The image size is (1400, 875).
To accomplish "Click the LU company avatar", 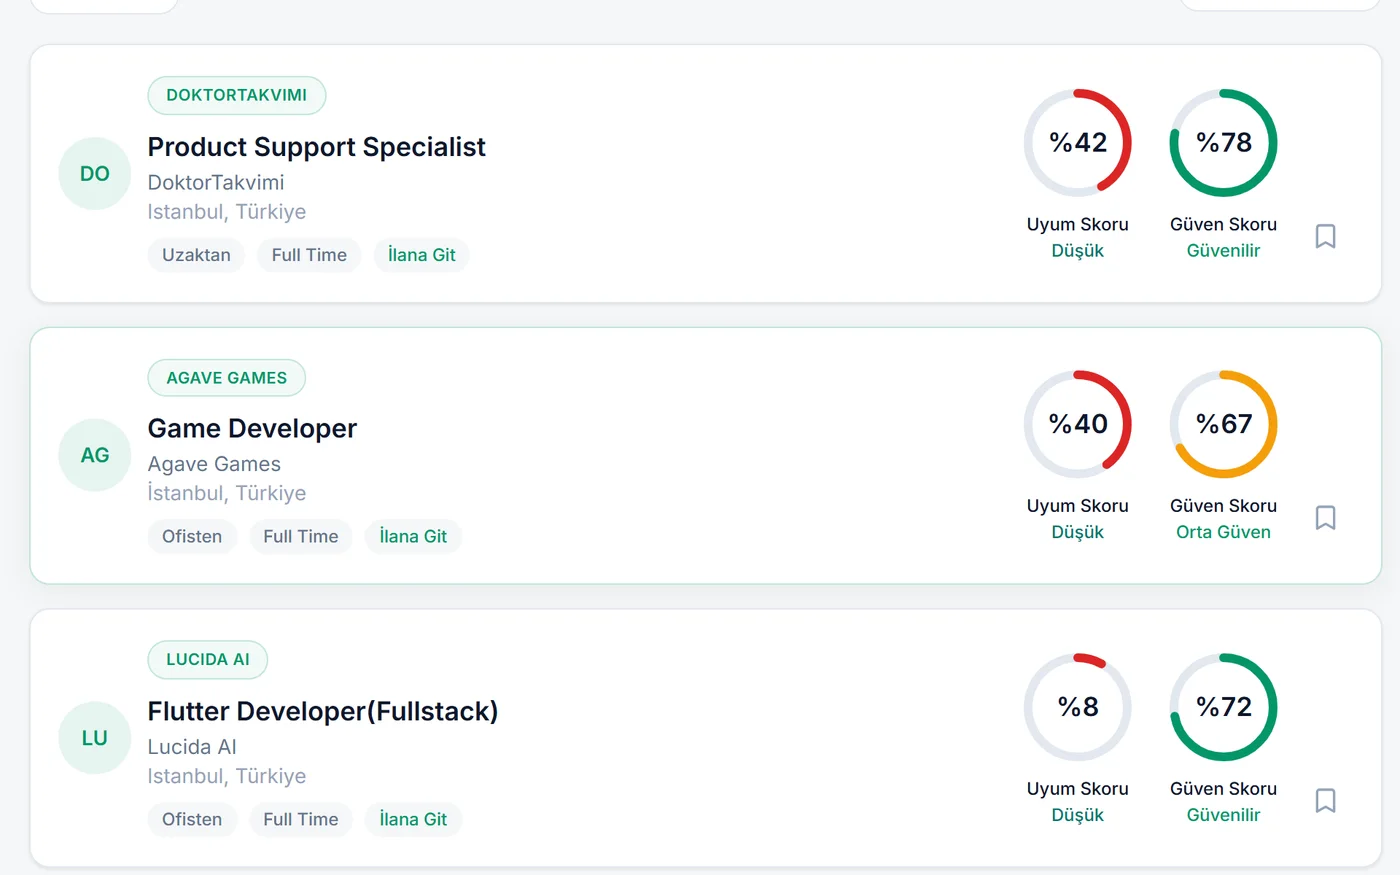I will [95, 738].
